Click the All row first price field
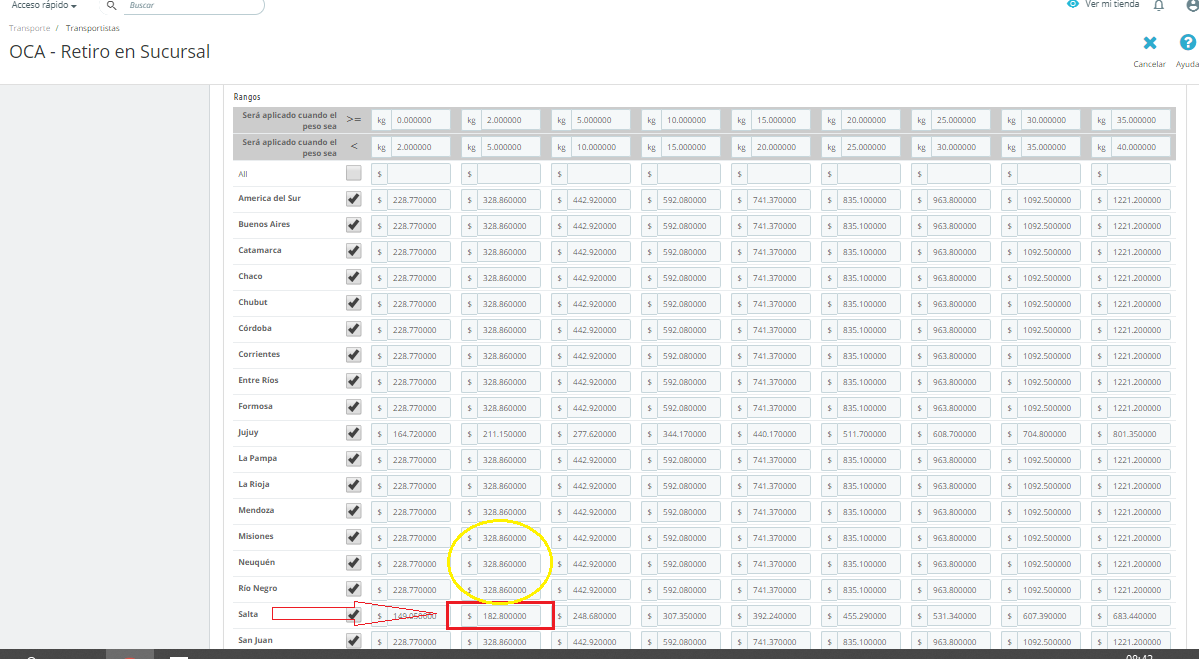 418,174
